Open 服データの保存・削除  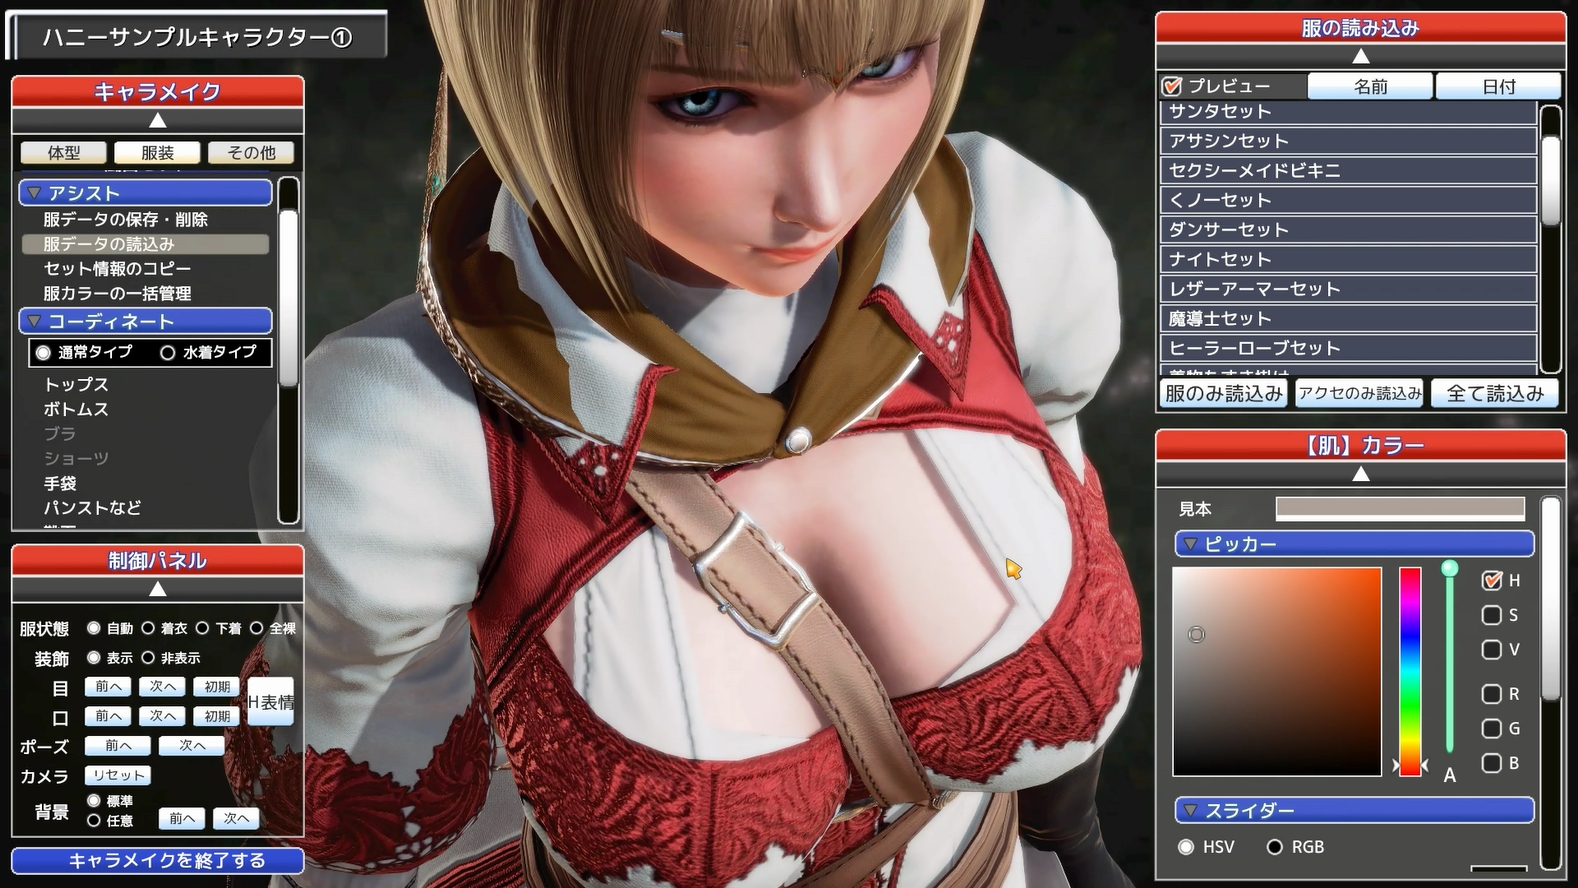[125, 219]
